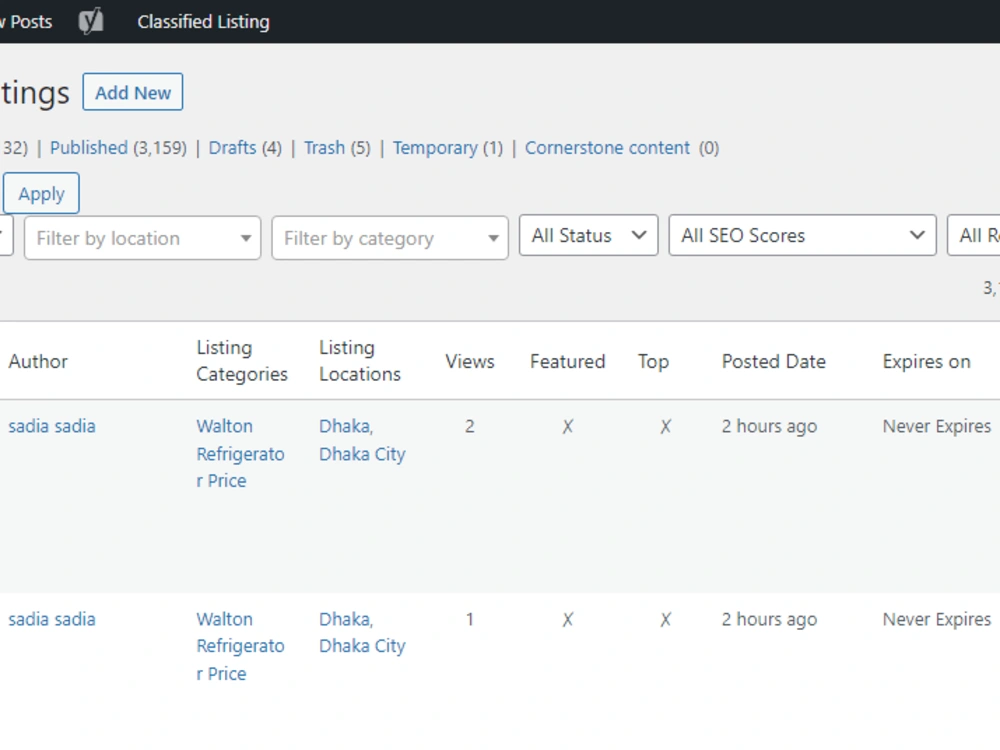Filter by Cornerstone content
1000x750 pixels.
[607, 148]
